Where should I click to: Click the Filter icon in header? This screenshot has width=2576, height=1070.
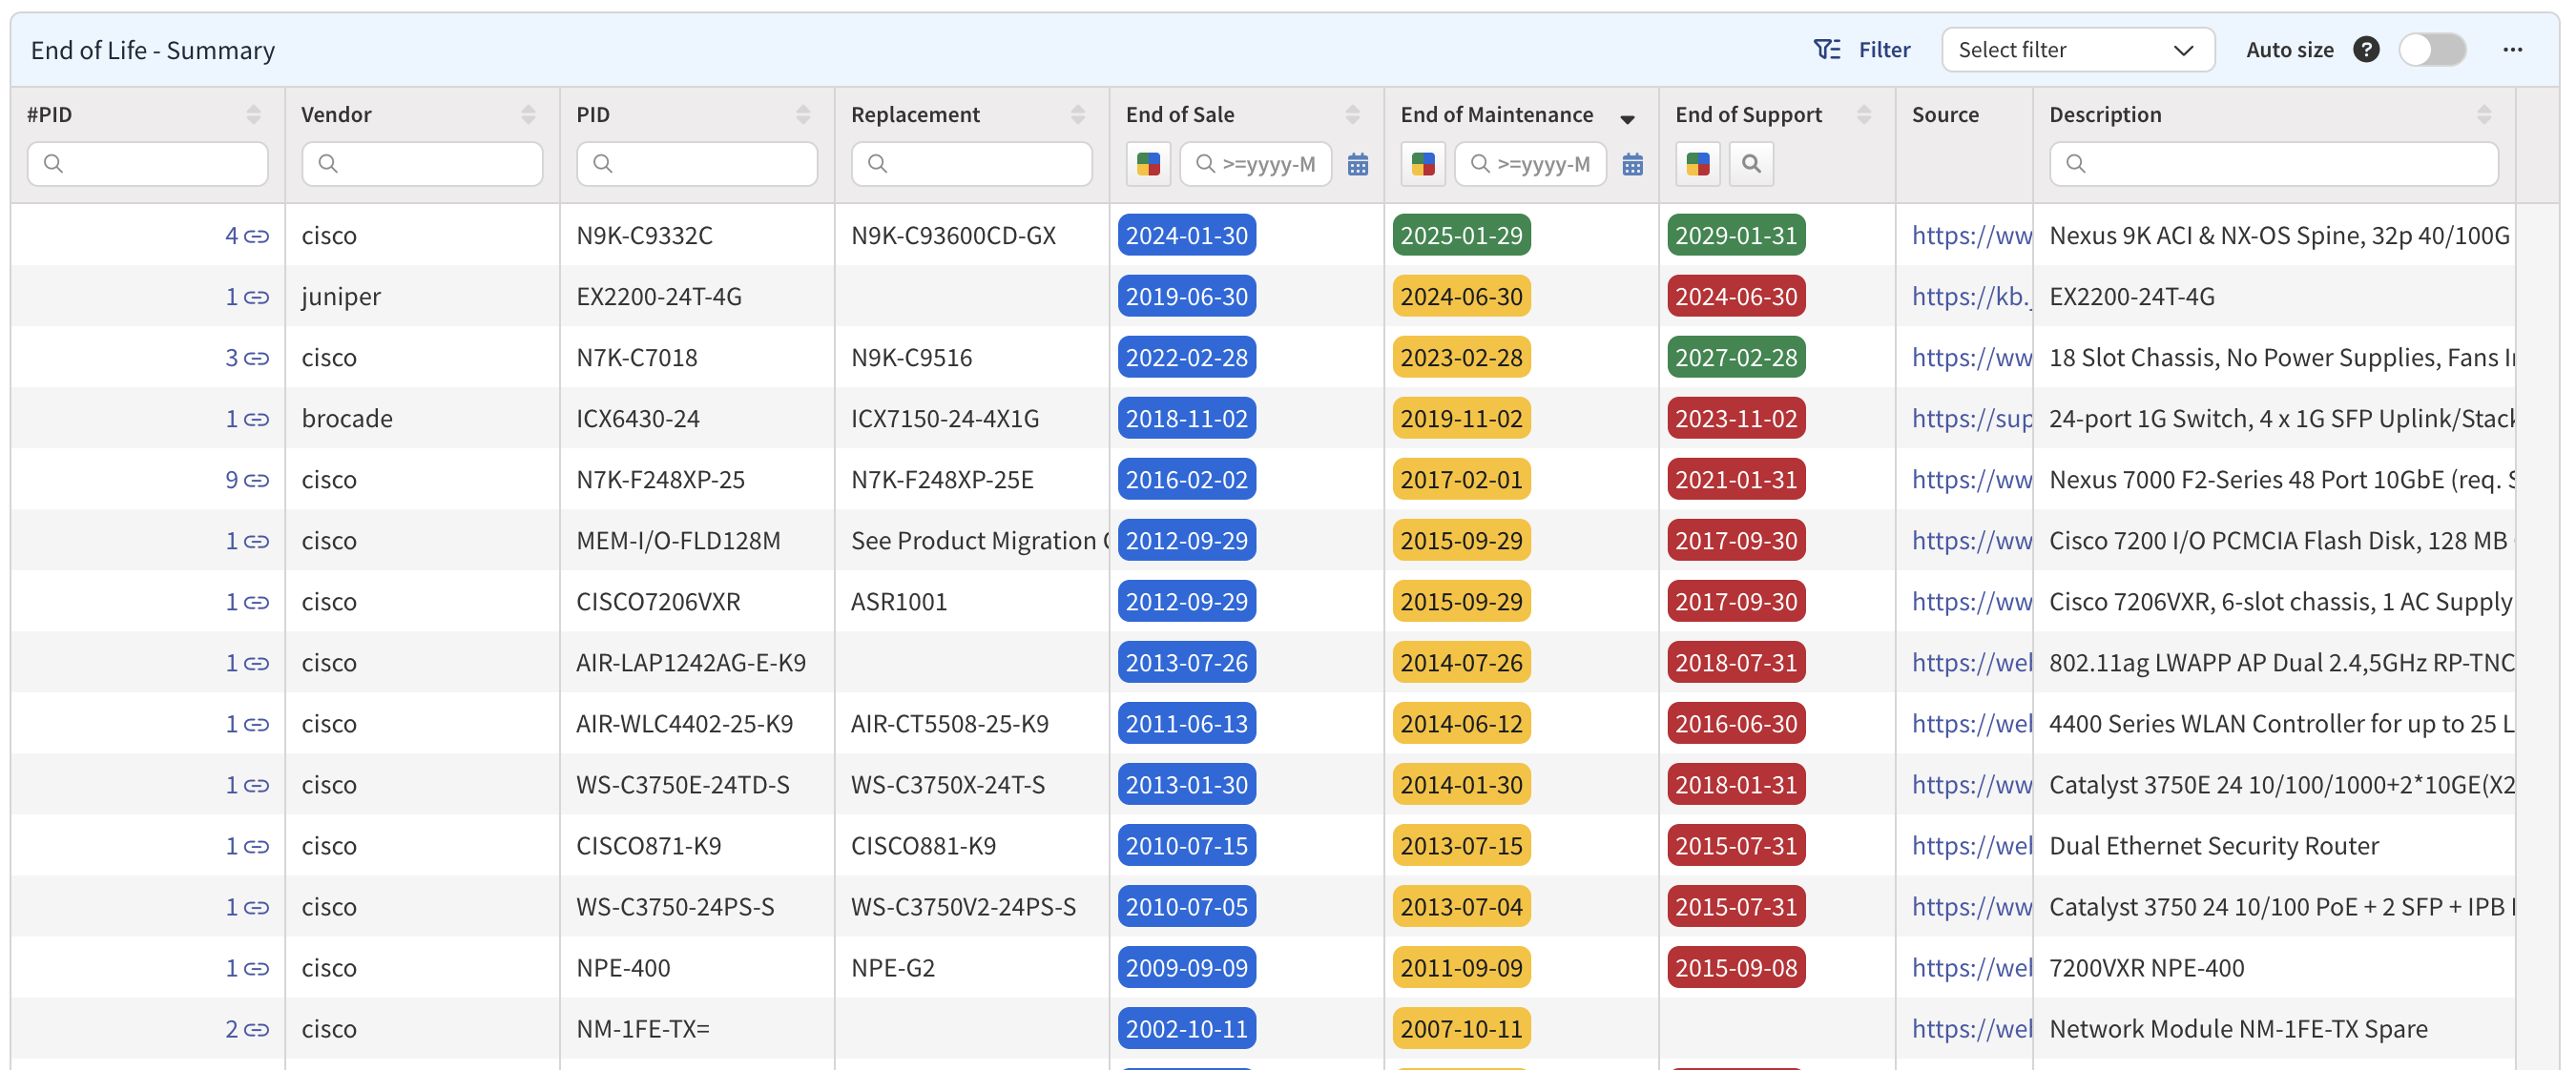(1826, 49)
